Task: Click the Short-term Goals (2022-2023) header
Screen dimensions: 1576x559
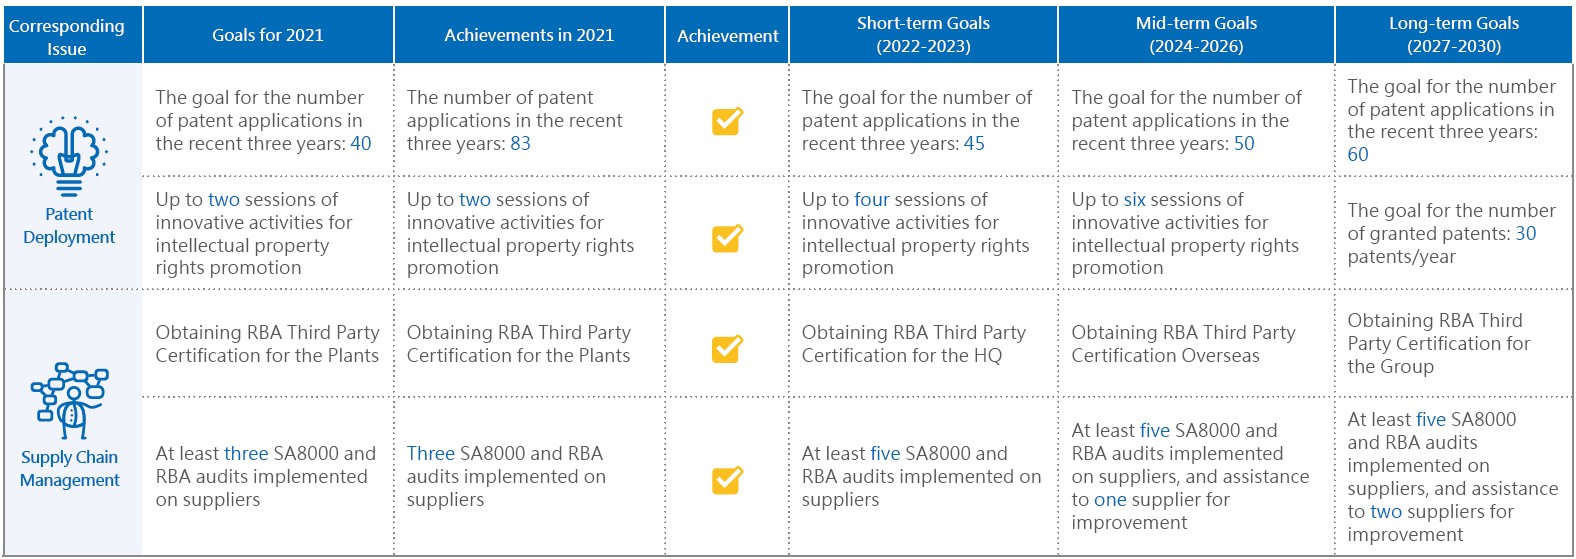Action: pyautogui.click(x=923, y=35)
